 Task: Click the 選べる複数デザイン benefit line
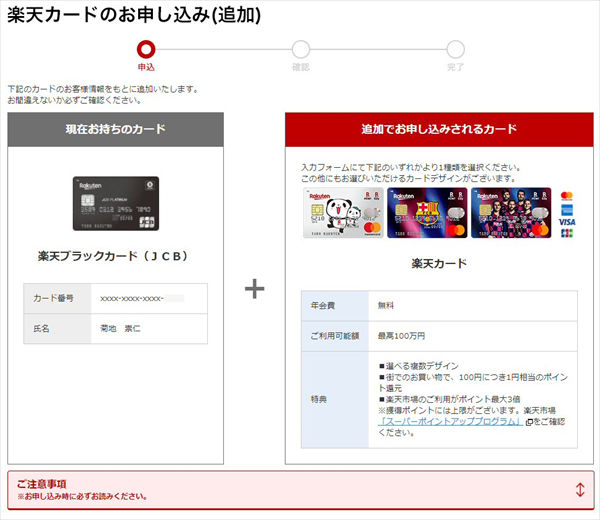coord(418,366)
